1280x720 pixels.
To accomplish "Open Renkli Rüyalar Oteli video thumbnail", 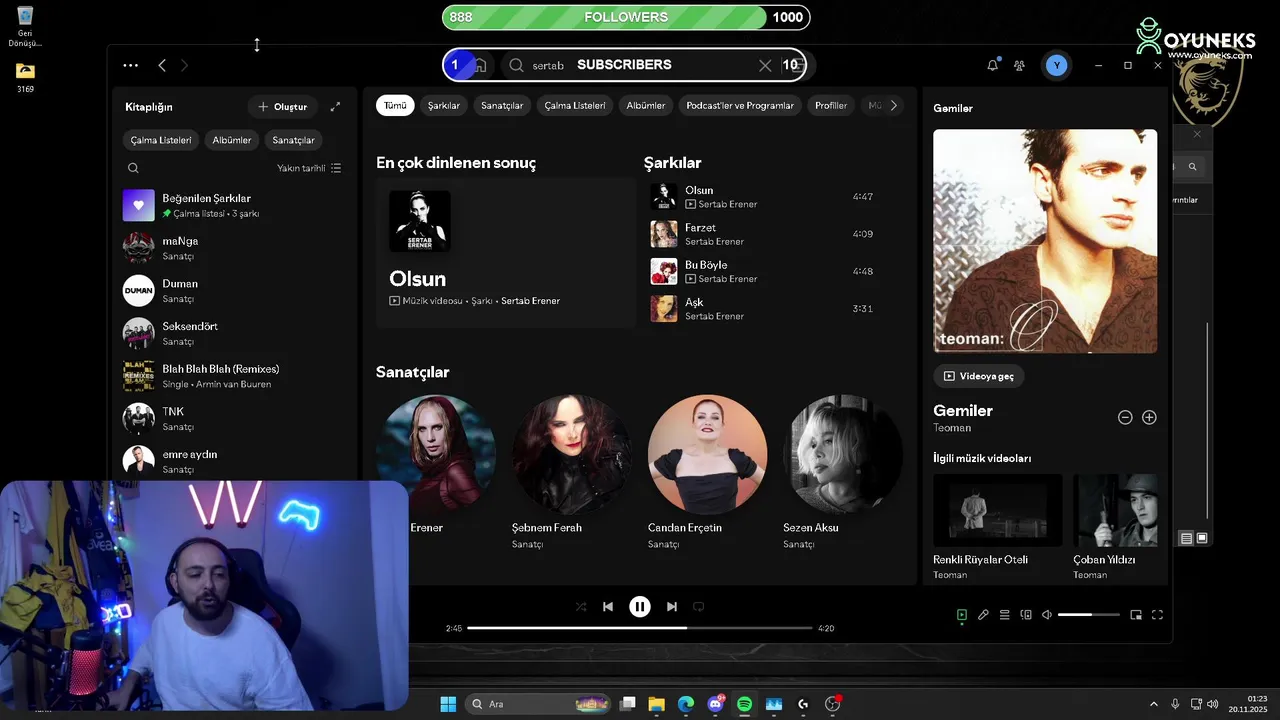I will (x=998, y=510).
